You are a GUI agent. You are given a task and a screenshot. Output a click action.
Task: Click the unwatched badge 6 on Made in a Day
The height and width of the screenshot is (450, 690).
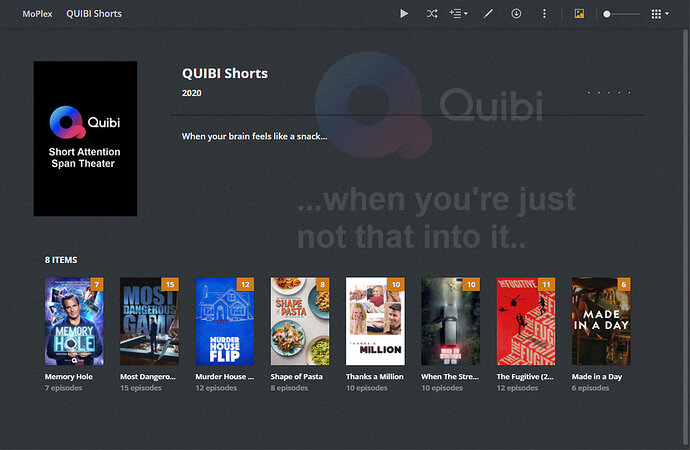pyautogui.click(x=624, y=284)
